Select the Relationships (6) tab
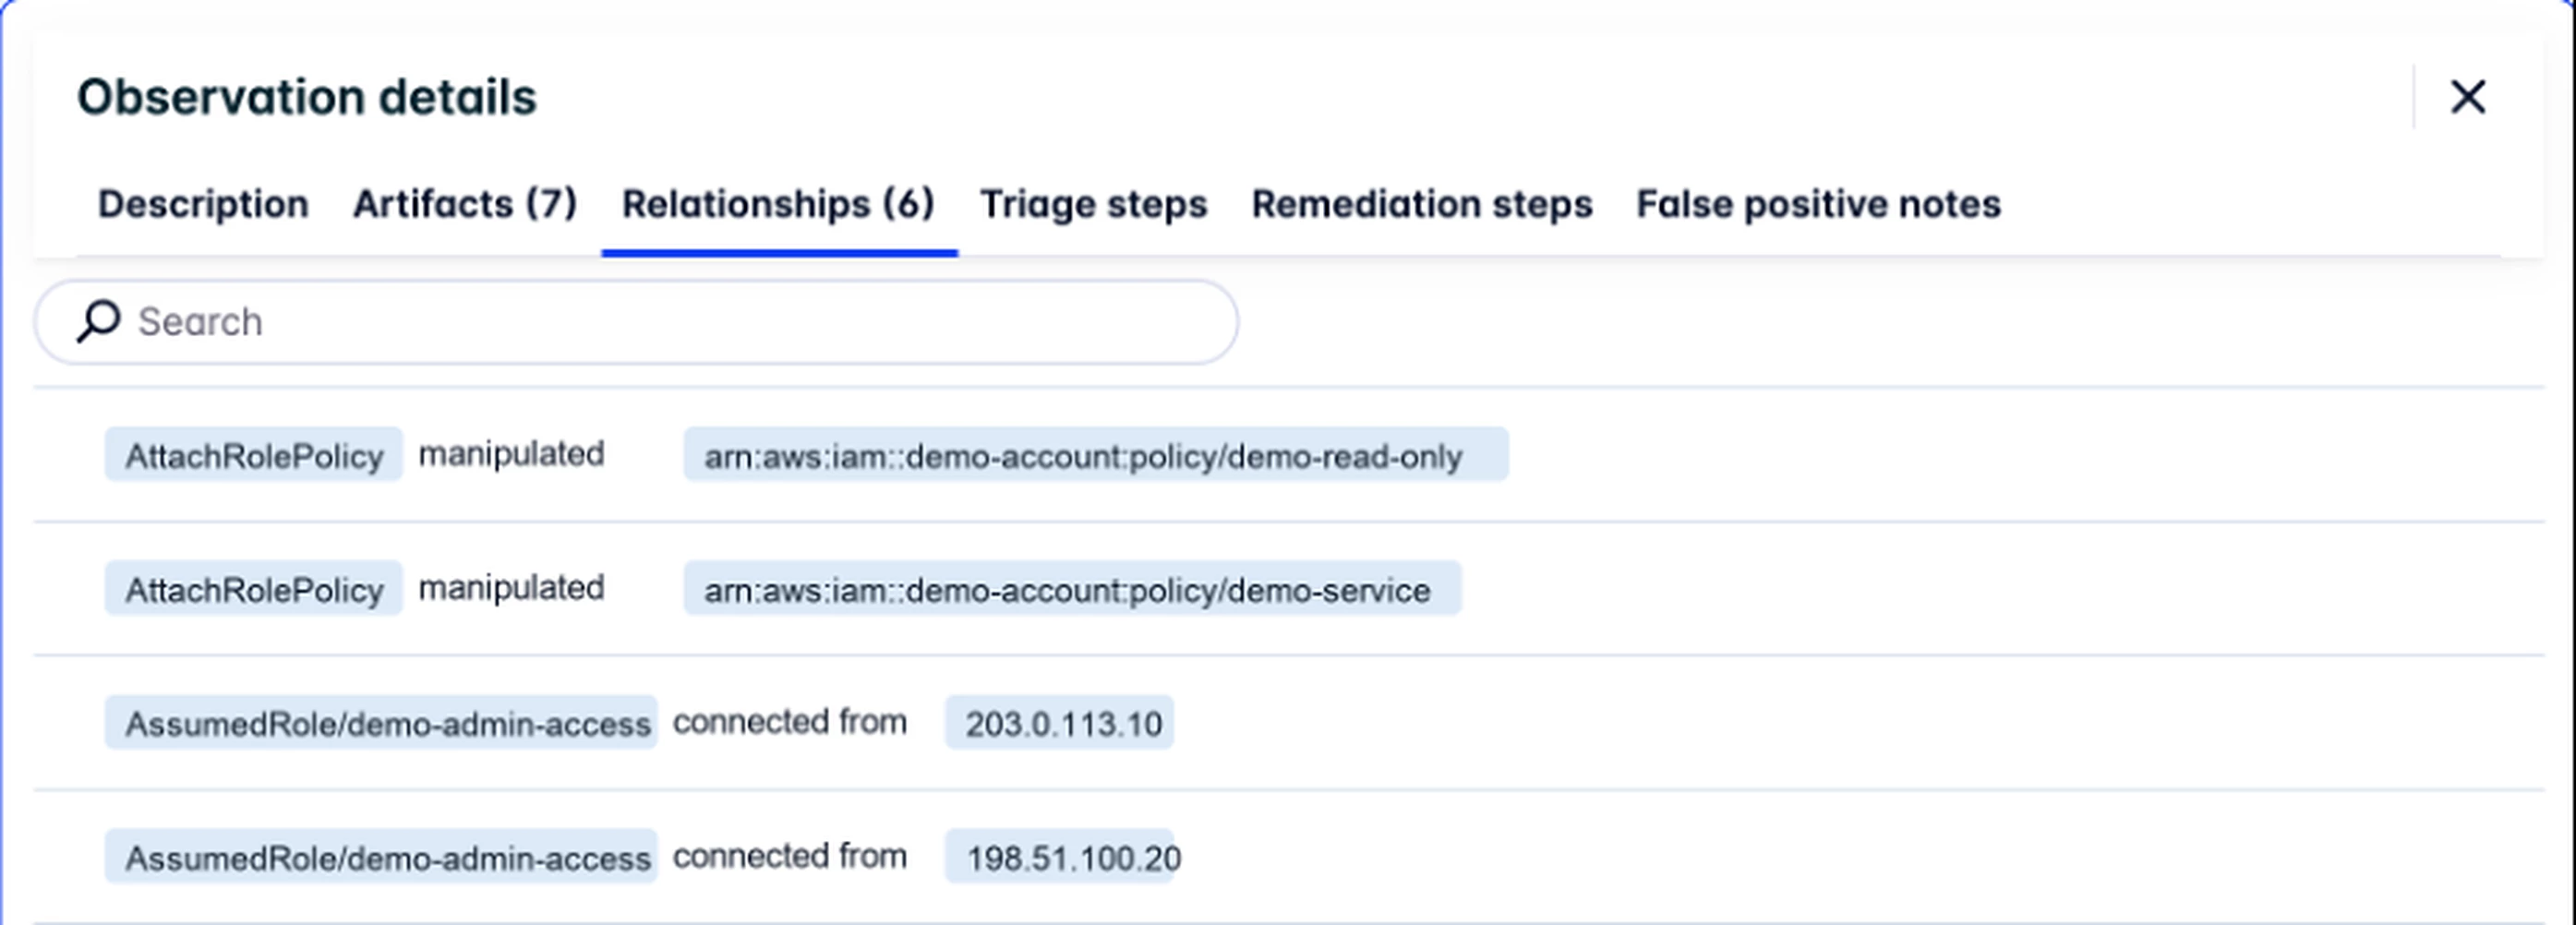Screen dimensions: 2576x925 point(778,204)
